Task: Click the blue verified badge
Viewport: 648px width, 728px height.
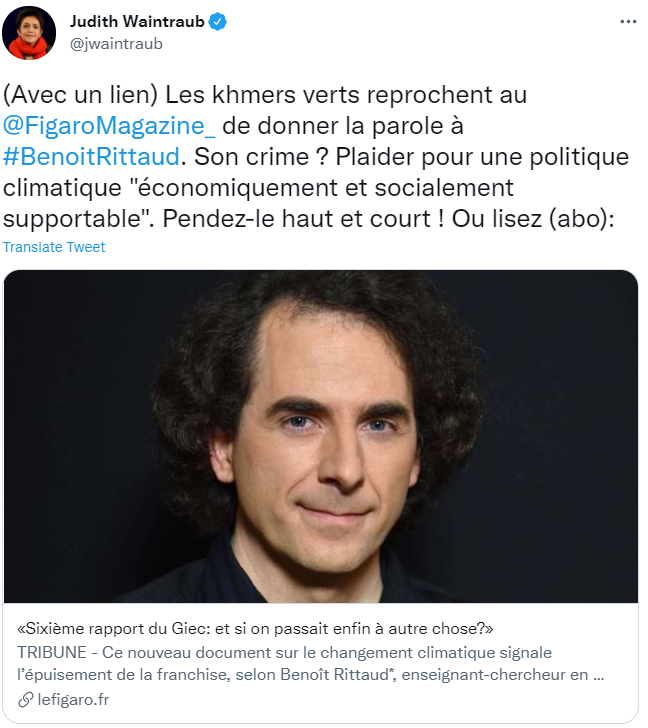Action: click(x=218, y=22)
